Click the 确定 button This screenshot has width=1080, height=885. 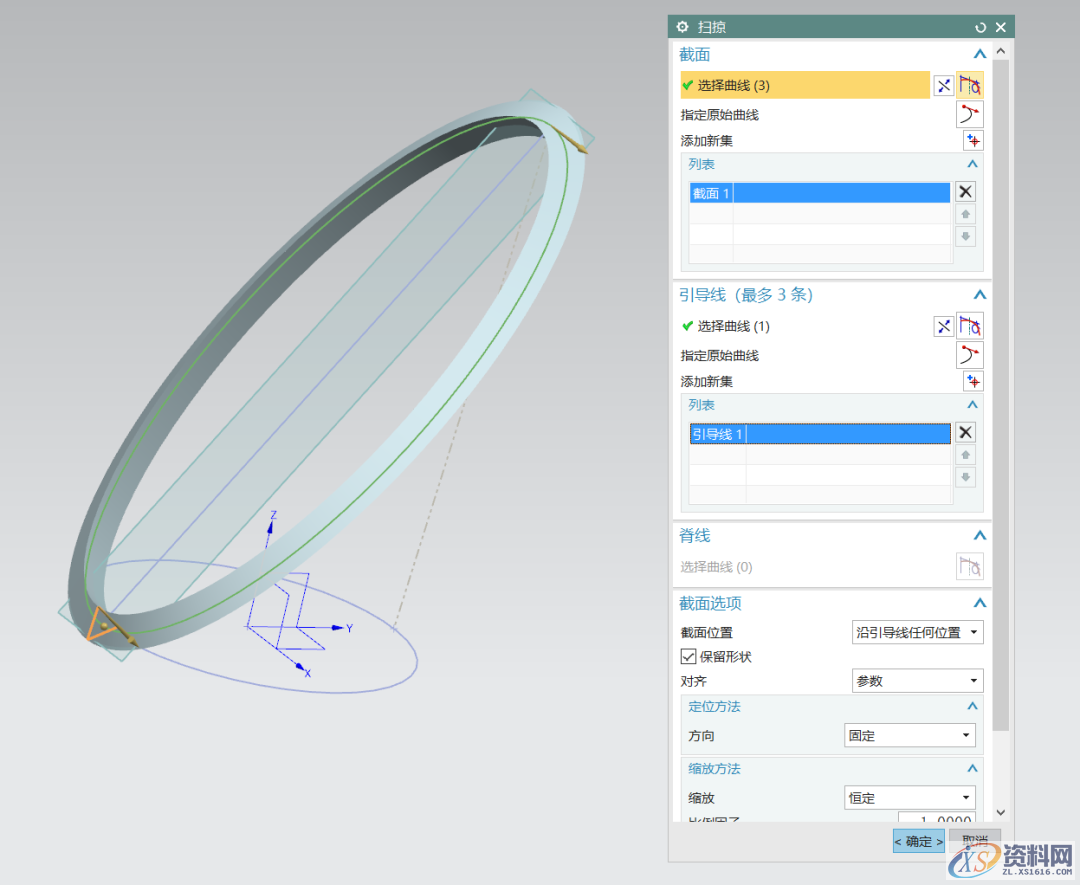click(x=918, y=842)
